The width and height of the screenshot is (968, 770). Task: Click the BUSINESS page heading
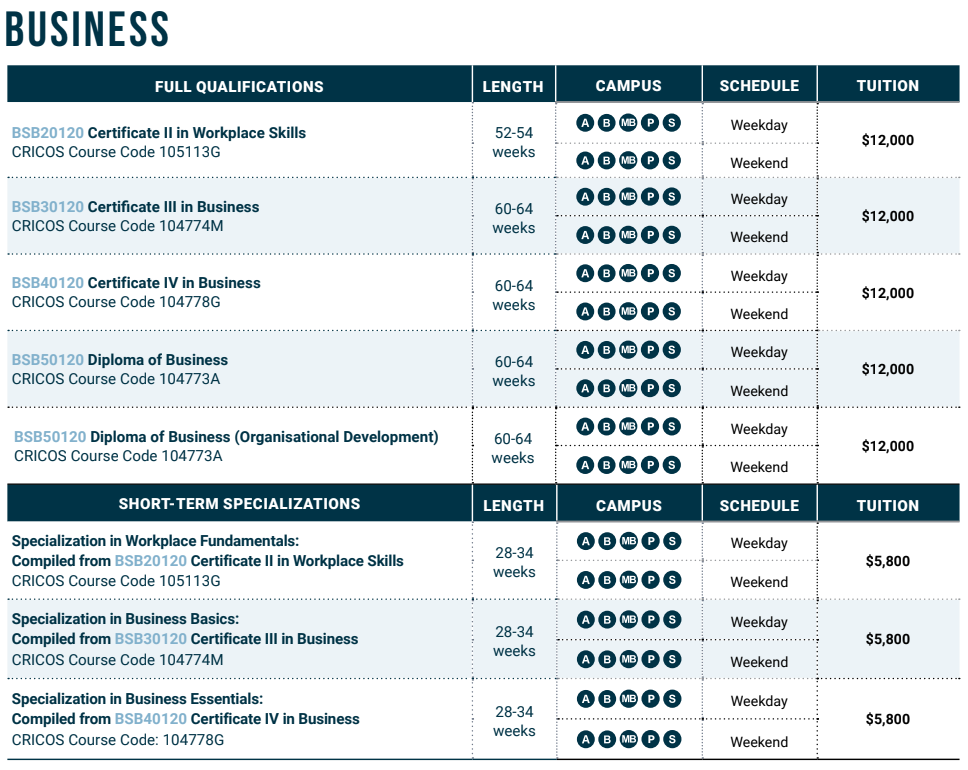click(87, 29)
